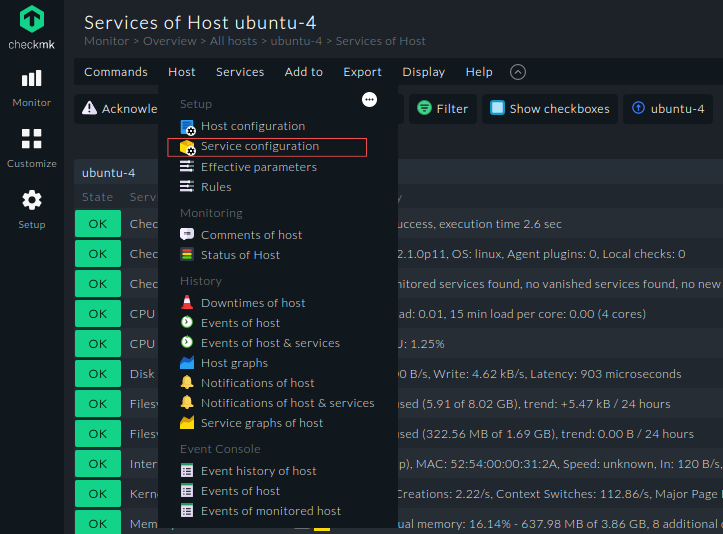
Task: Open the Help menu
Action: point(479,72)
